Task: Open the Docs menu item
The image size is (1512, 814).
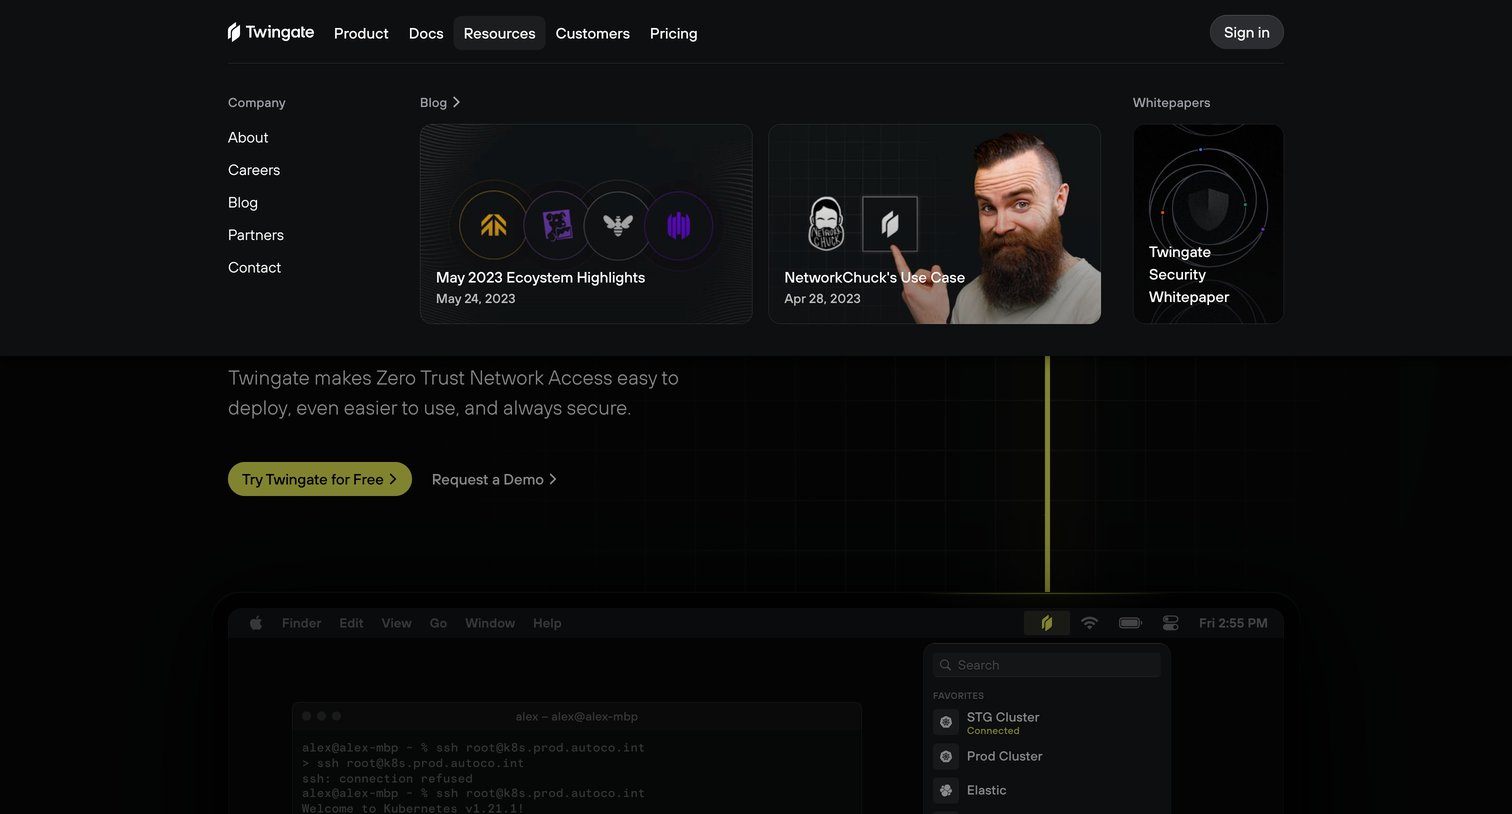Action: 426,33
